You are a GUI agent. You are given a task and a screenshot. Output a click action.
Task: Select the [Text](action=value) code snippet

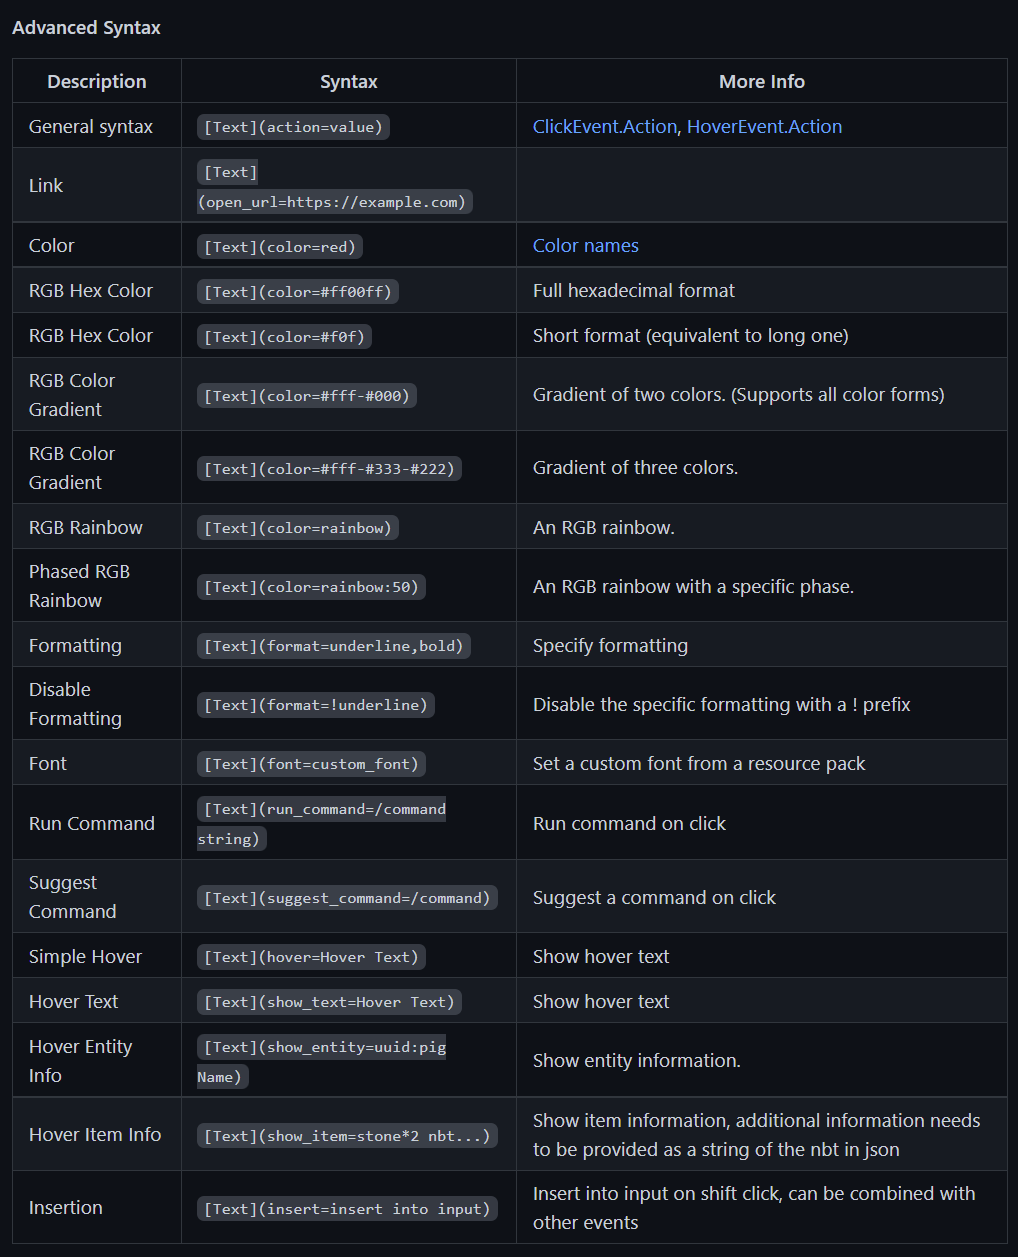coord(293,127)
